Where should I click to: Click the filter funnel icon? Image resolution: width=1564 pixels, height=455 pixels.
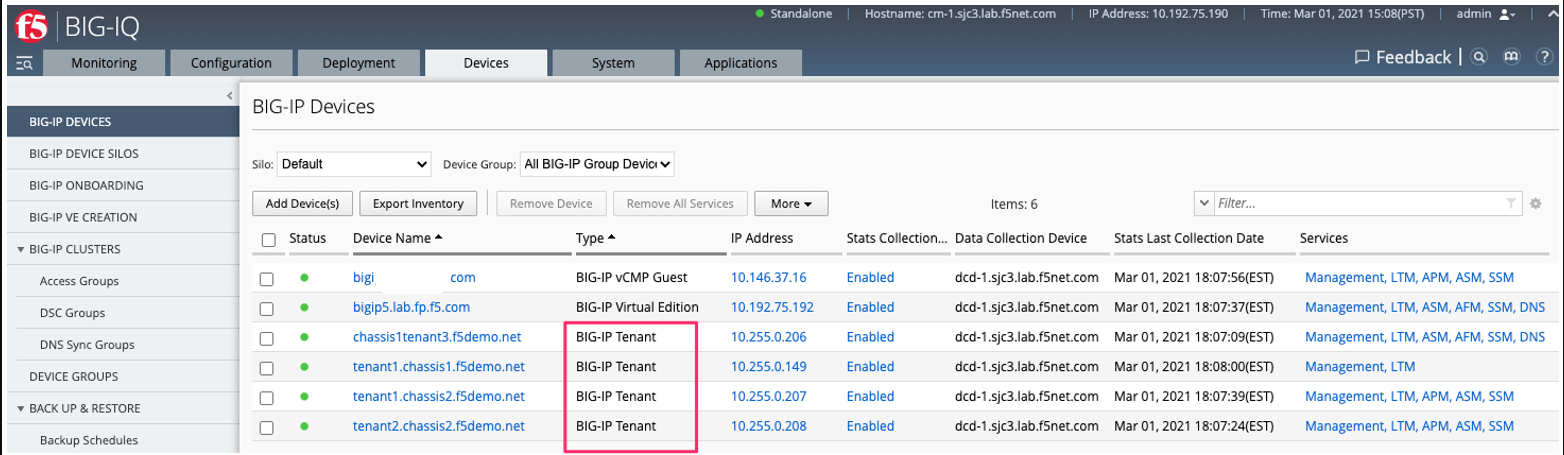point(1511,204)
